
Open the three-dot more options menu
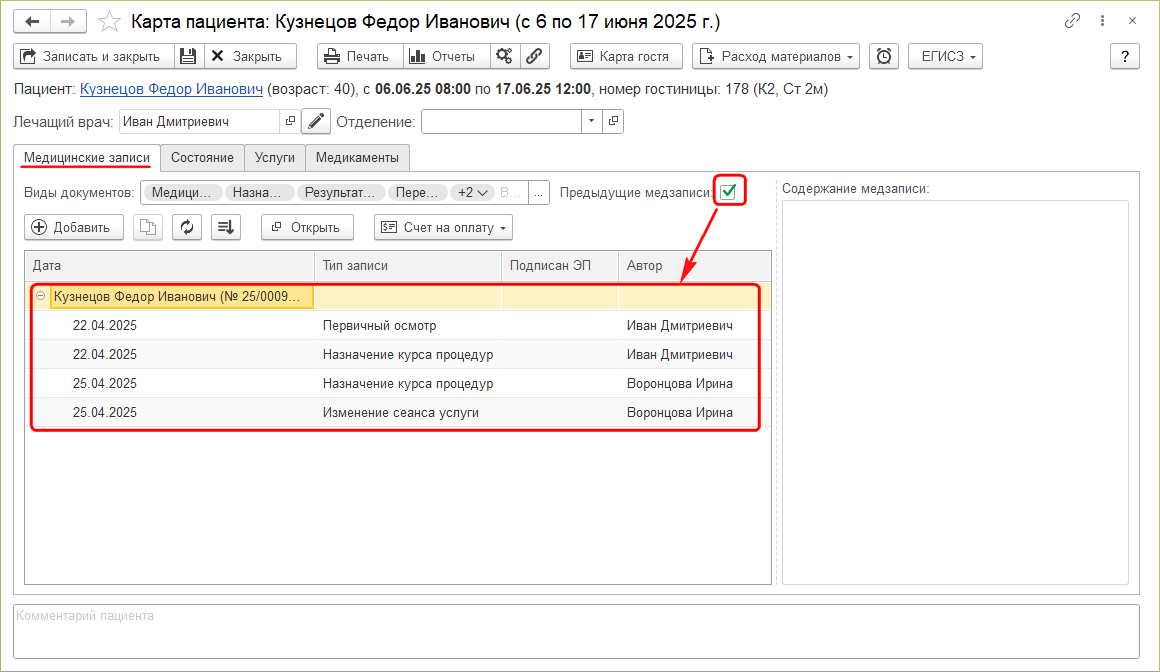[1102, 21]
